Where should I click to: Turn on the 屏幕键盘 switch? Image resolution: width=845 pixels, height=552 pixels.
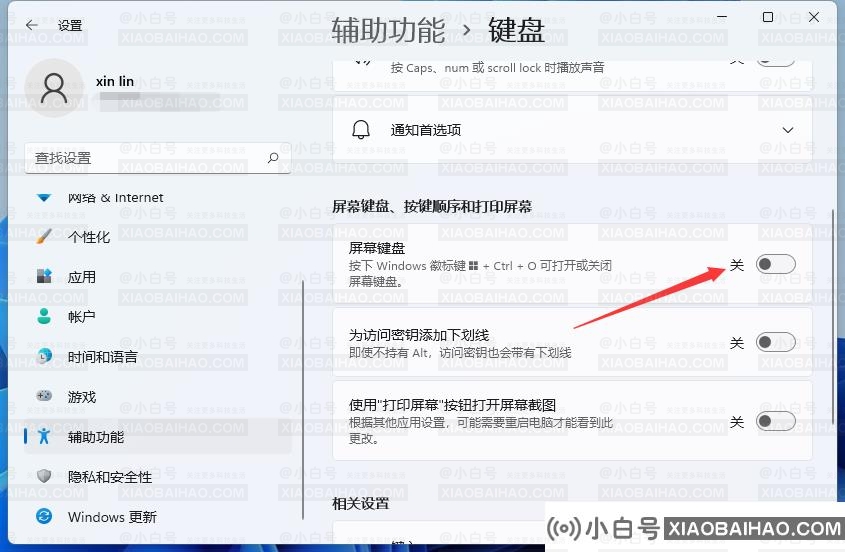coord(775,264)
